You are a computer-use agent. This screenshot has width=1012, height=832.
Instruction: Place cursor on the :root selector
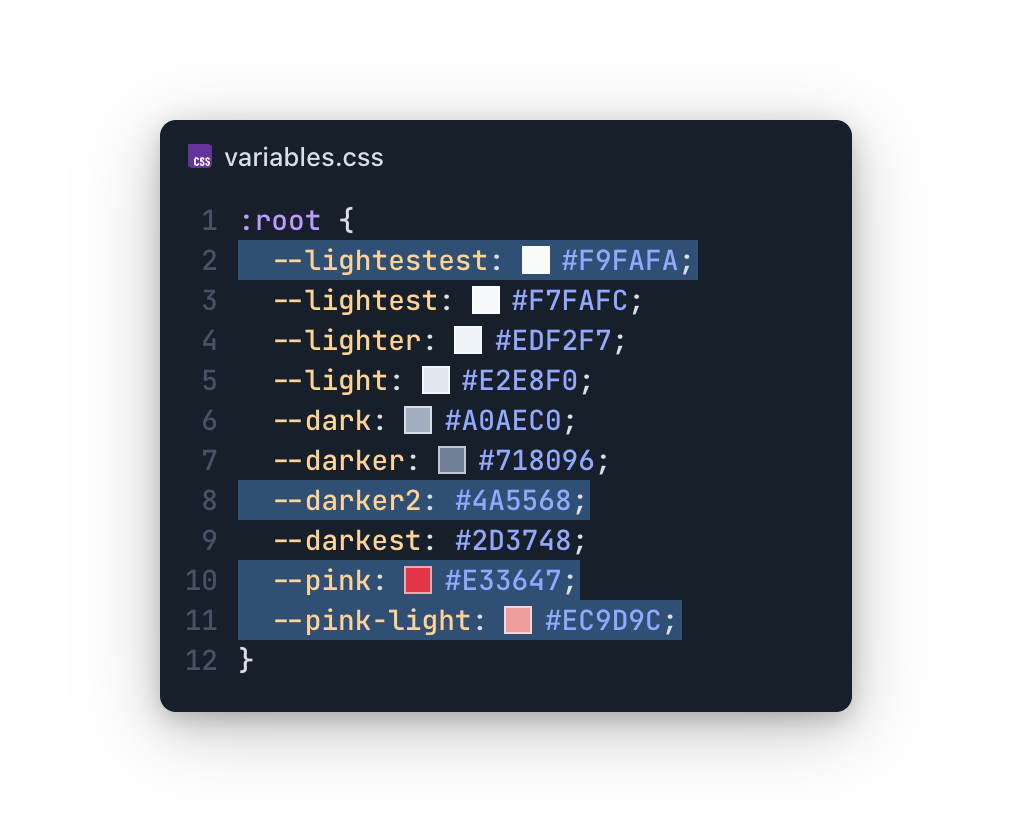pyautogui.click(x=280, y=220)
